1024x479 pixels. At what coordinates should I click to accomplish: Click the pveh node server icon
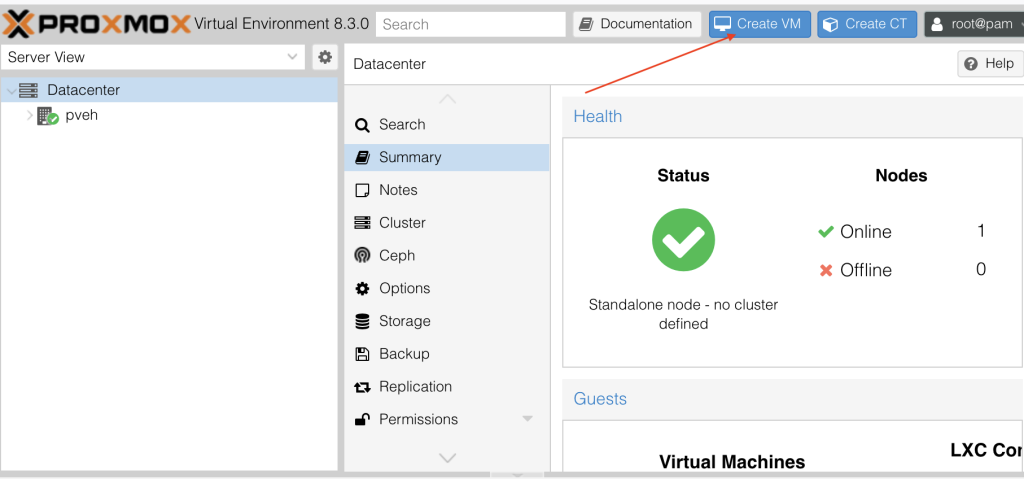[47, 116]
